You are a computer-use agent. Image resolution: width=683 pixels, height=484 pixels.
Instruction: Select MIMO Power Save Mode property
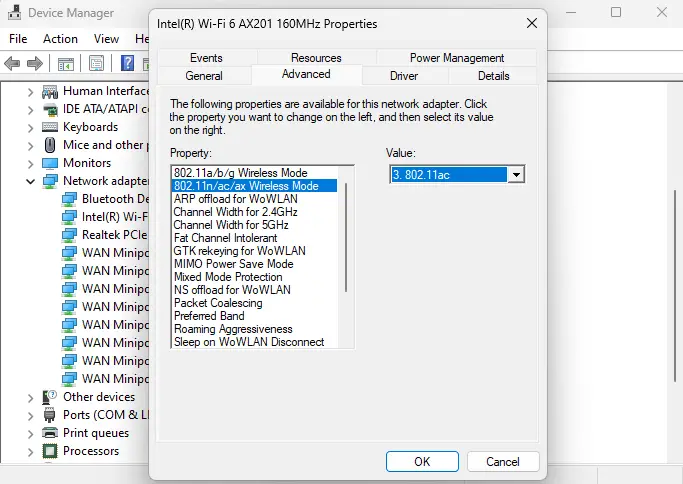[x=254, y=264]
